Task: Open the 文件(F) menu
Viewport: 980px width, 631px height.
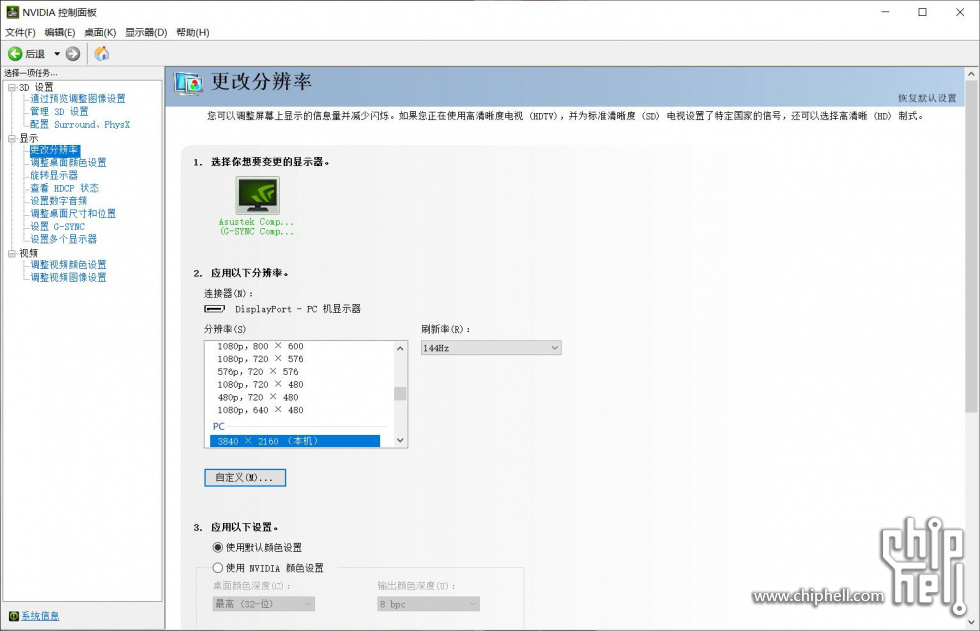Action: 20,32
